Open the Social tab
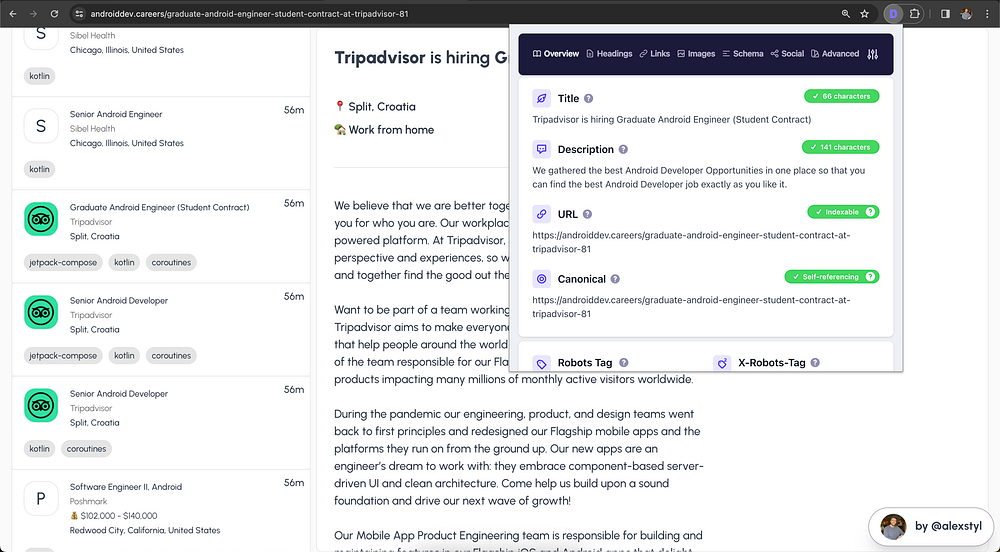 [788, 54]
